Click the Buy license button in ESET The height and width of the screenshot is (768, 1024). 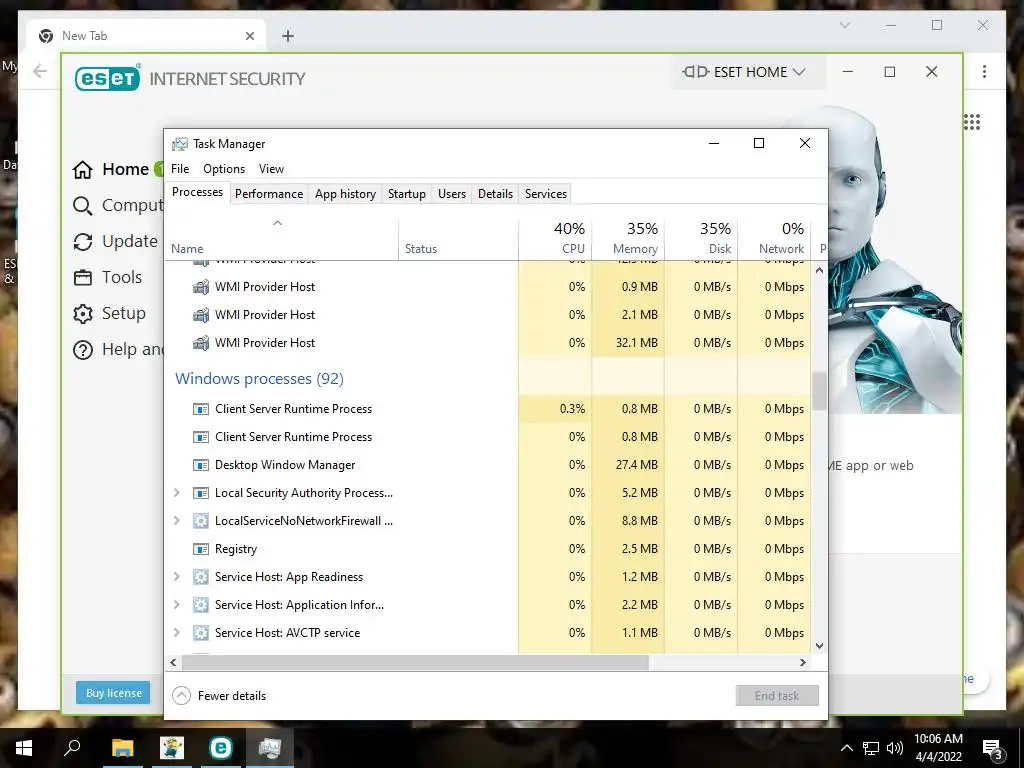[x=114, y=694]
